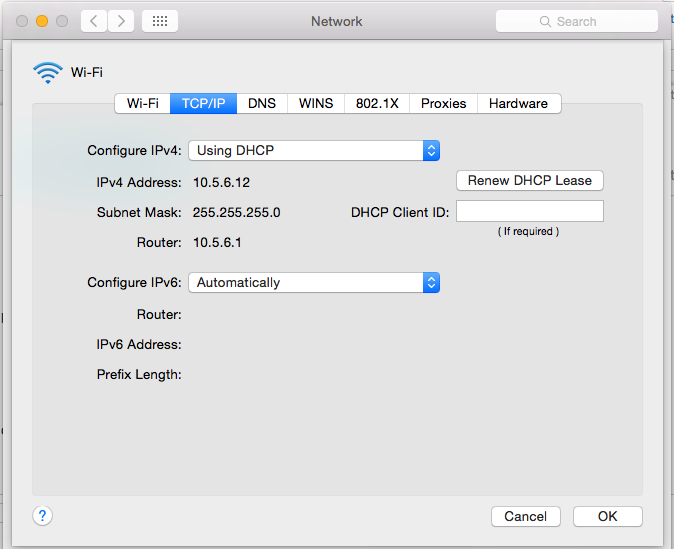Click the Wi-Fi signal icon
This screenshot has height=549, width=674.
[47, 72]
